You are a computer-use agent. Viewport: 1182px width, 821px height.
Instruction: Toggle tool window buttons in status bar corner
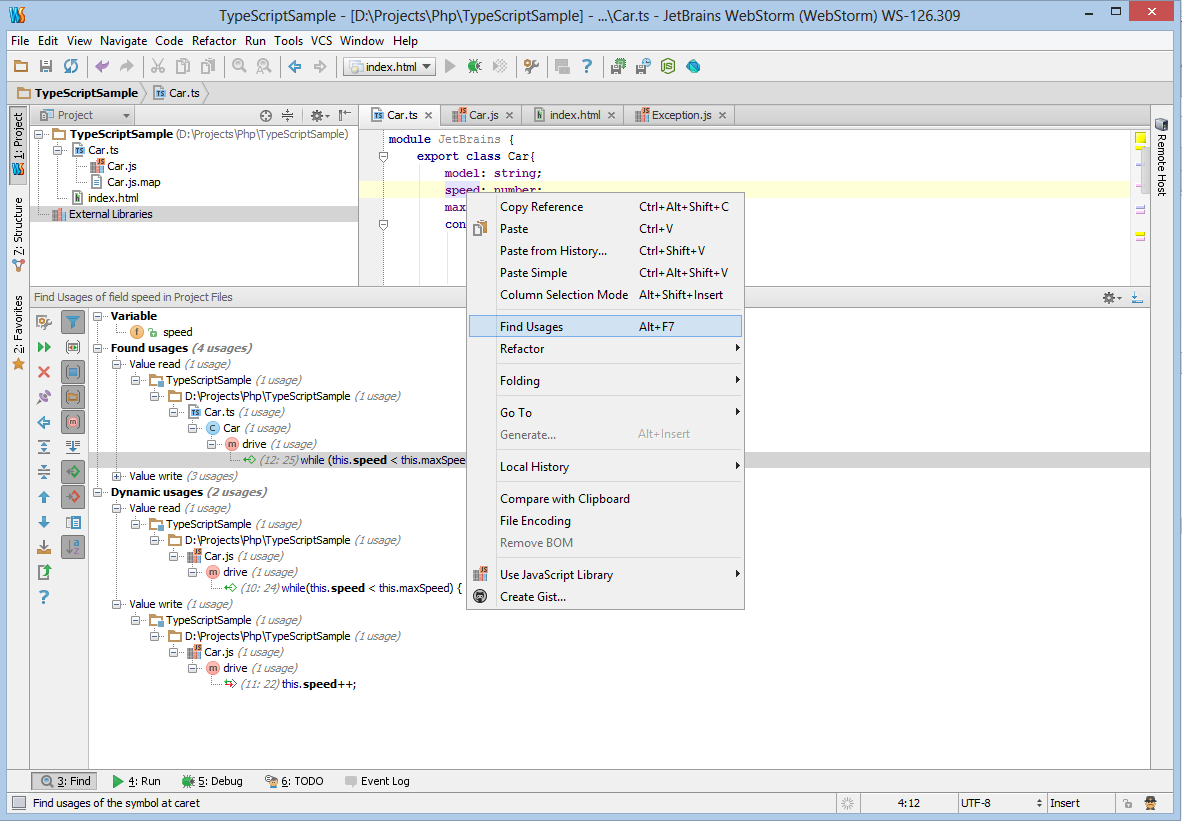pos(19,803)
